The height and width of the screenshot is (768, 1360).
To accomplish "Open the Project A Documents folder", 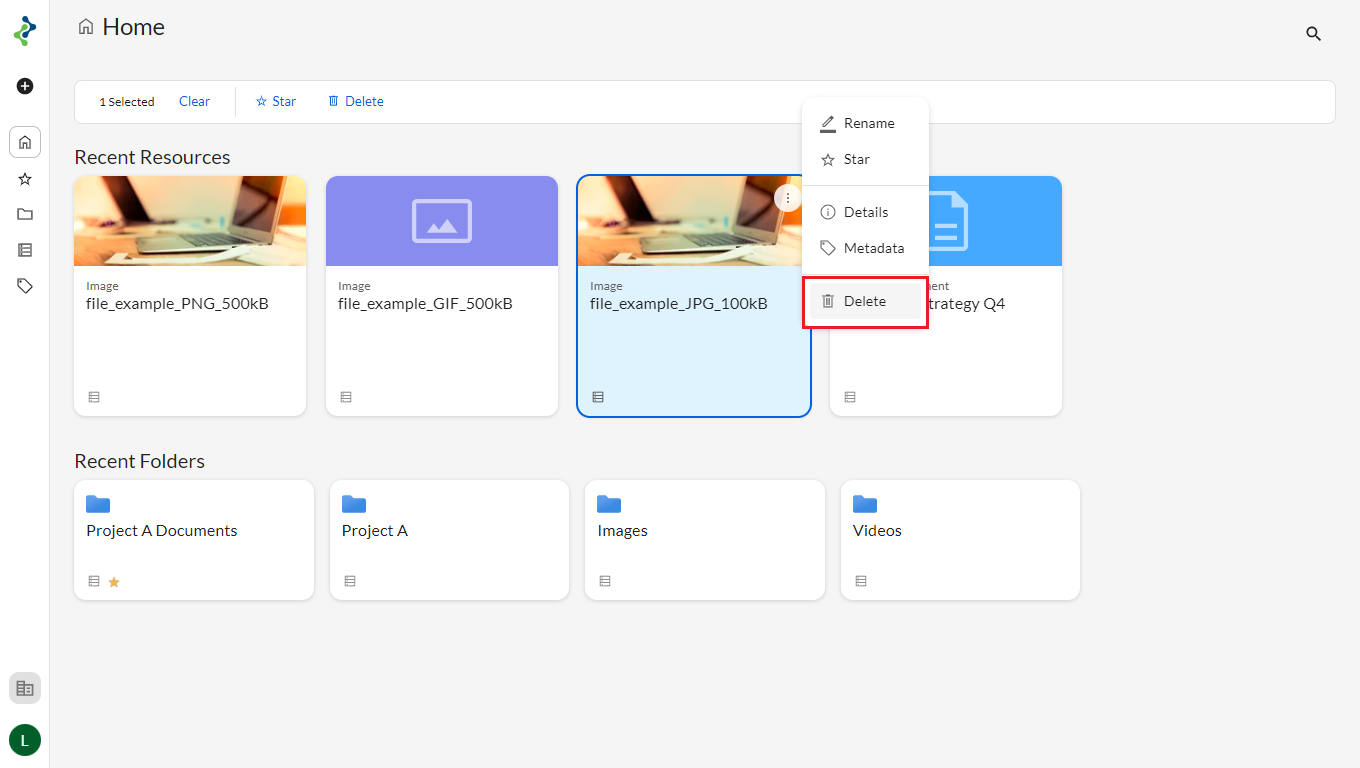I will coord(193,539).
